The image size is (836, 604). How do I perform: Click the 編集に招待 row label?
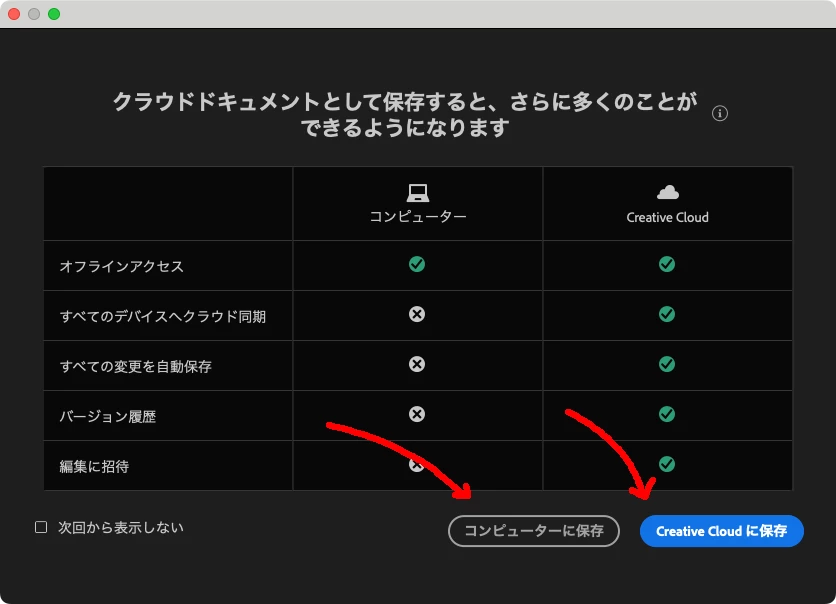tap(94, 466)
